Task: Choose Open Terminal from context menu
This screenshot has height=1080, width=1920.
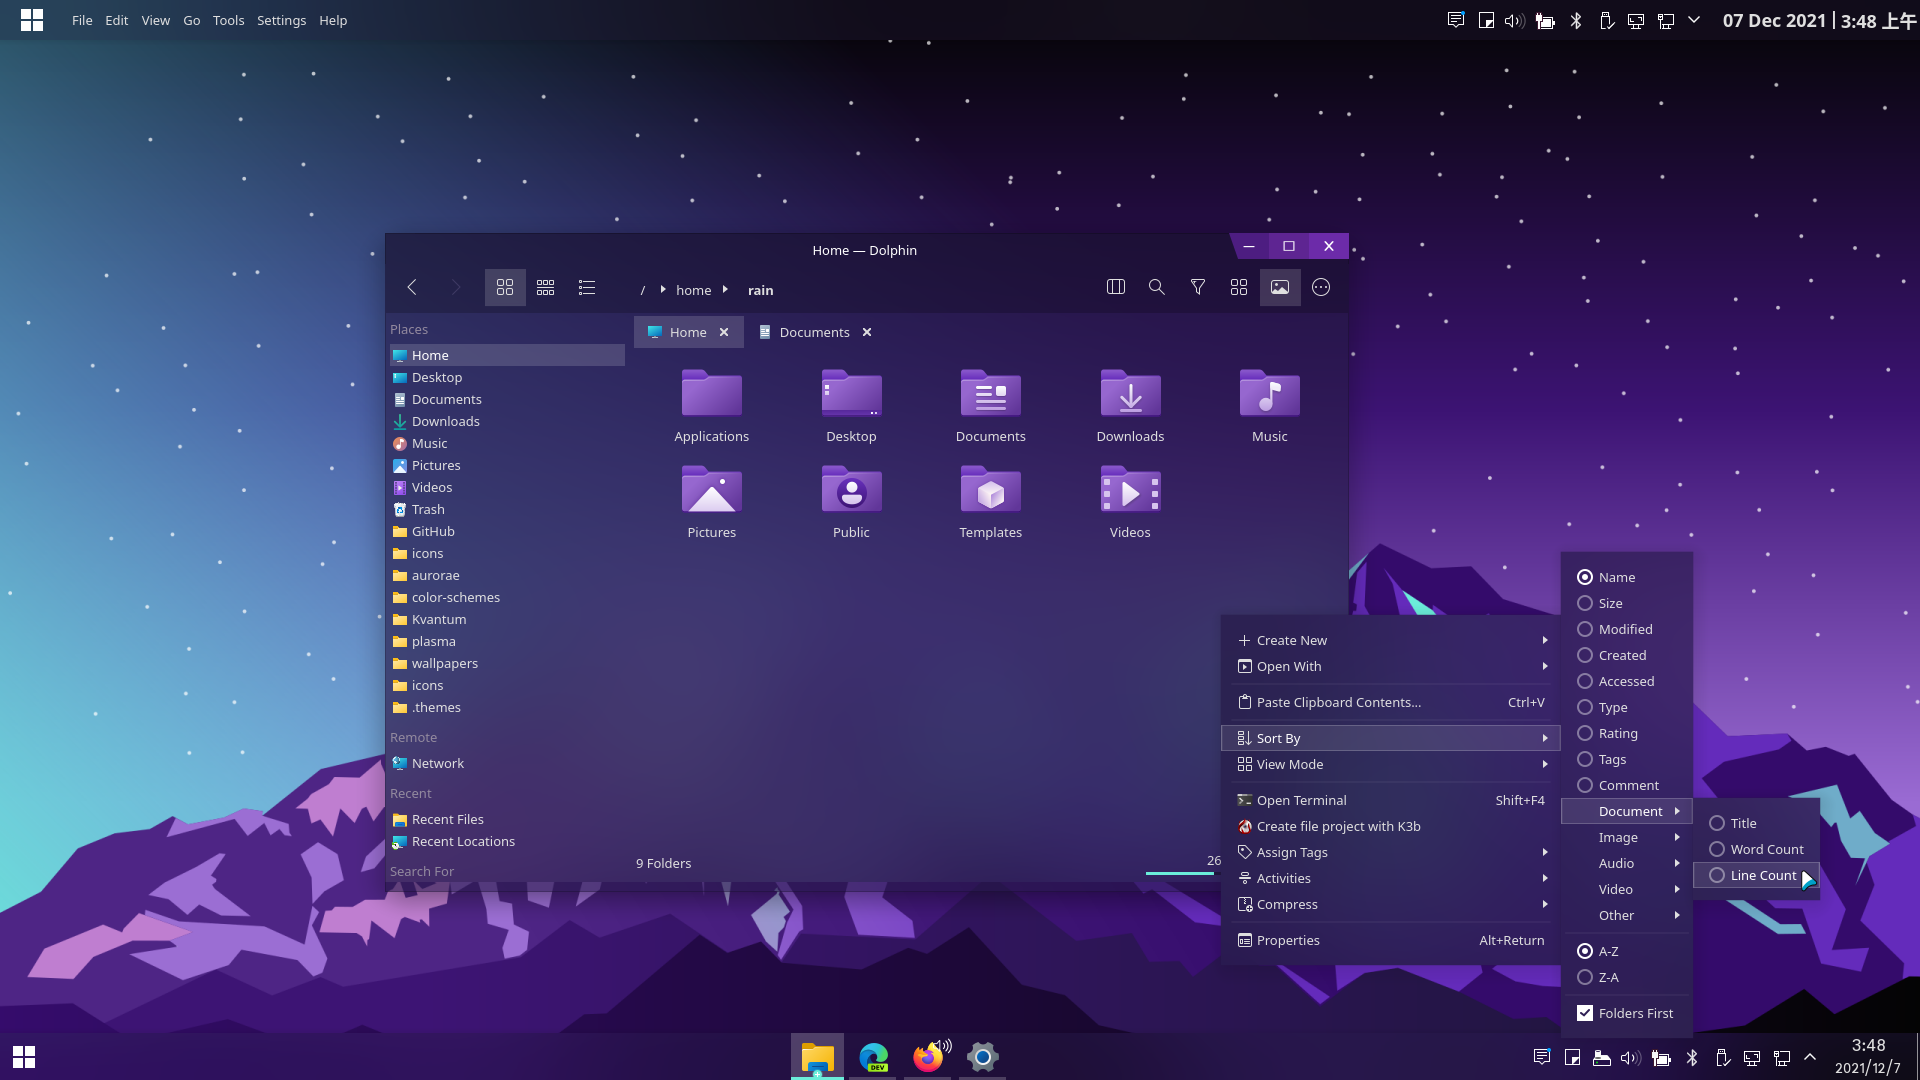Action: click(1301, 800)
